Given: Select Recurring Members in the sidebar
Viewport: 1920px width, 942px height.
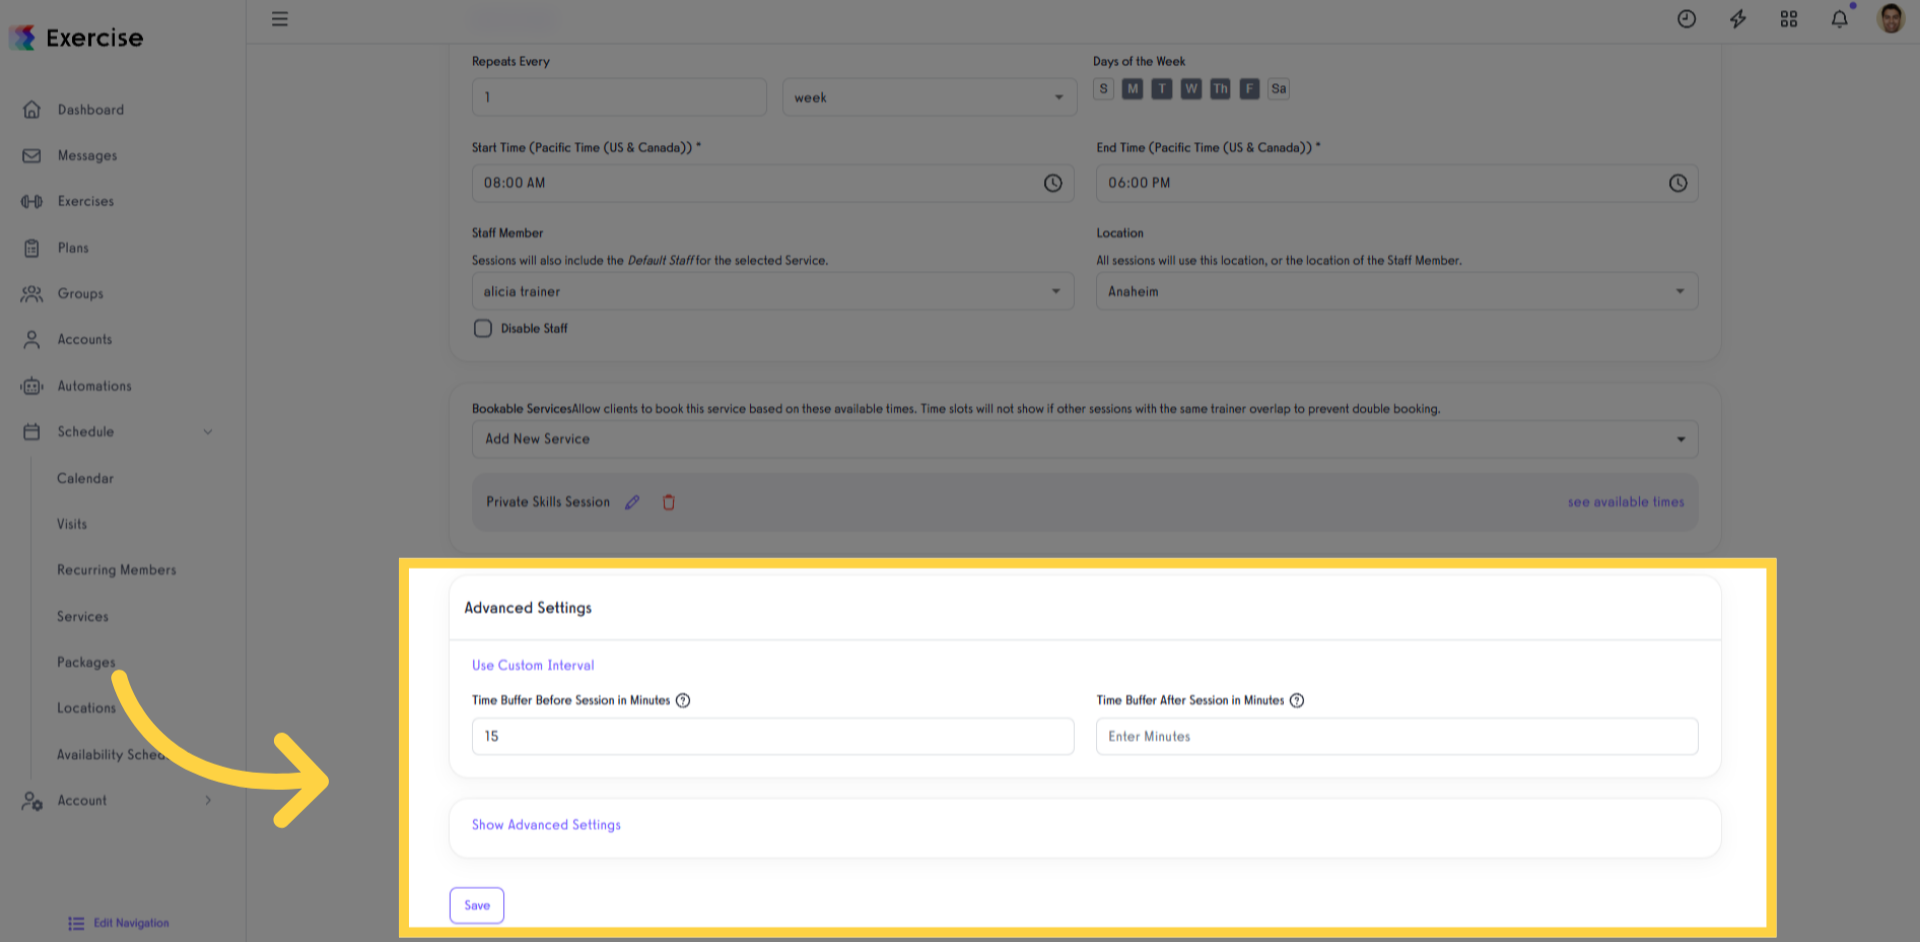Looking at the screenshot, I should coord(116,569).
